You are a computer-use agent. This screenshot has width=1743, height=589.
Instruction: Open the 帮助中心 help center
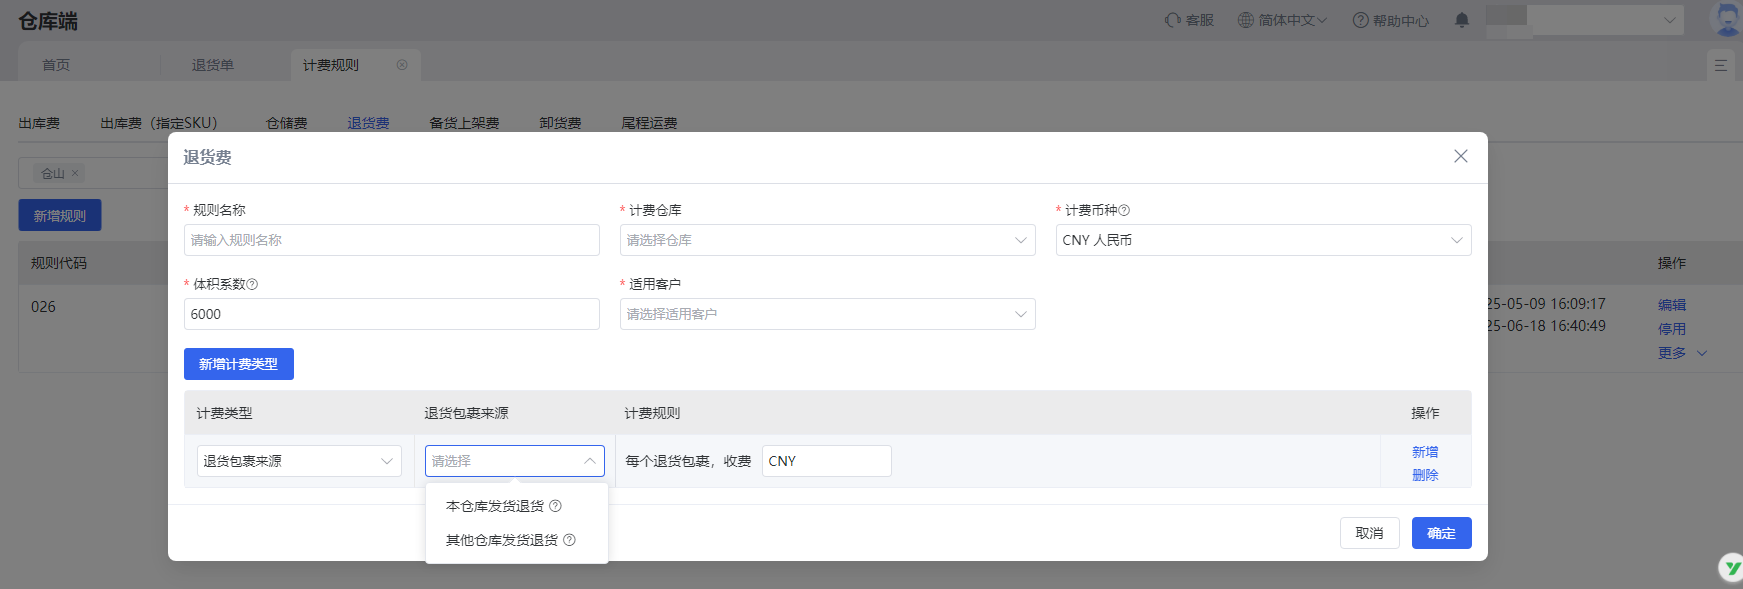[x=1390, y=20]
